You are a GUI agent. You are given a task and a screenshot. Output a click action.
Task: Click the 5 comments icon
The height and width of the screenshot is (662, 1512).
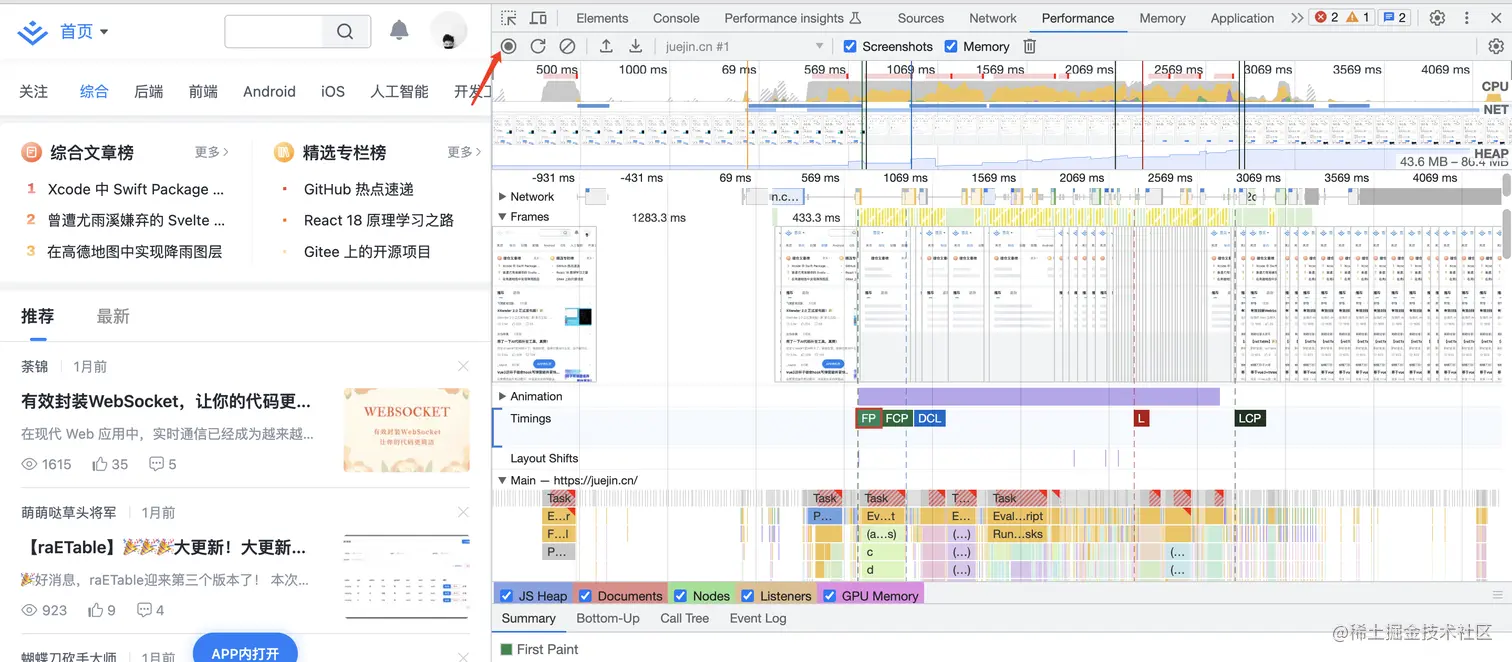coord(156,464)
